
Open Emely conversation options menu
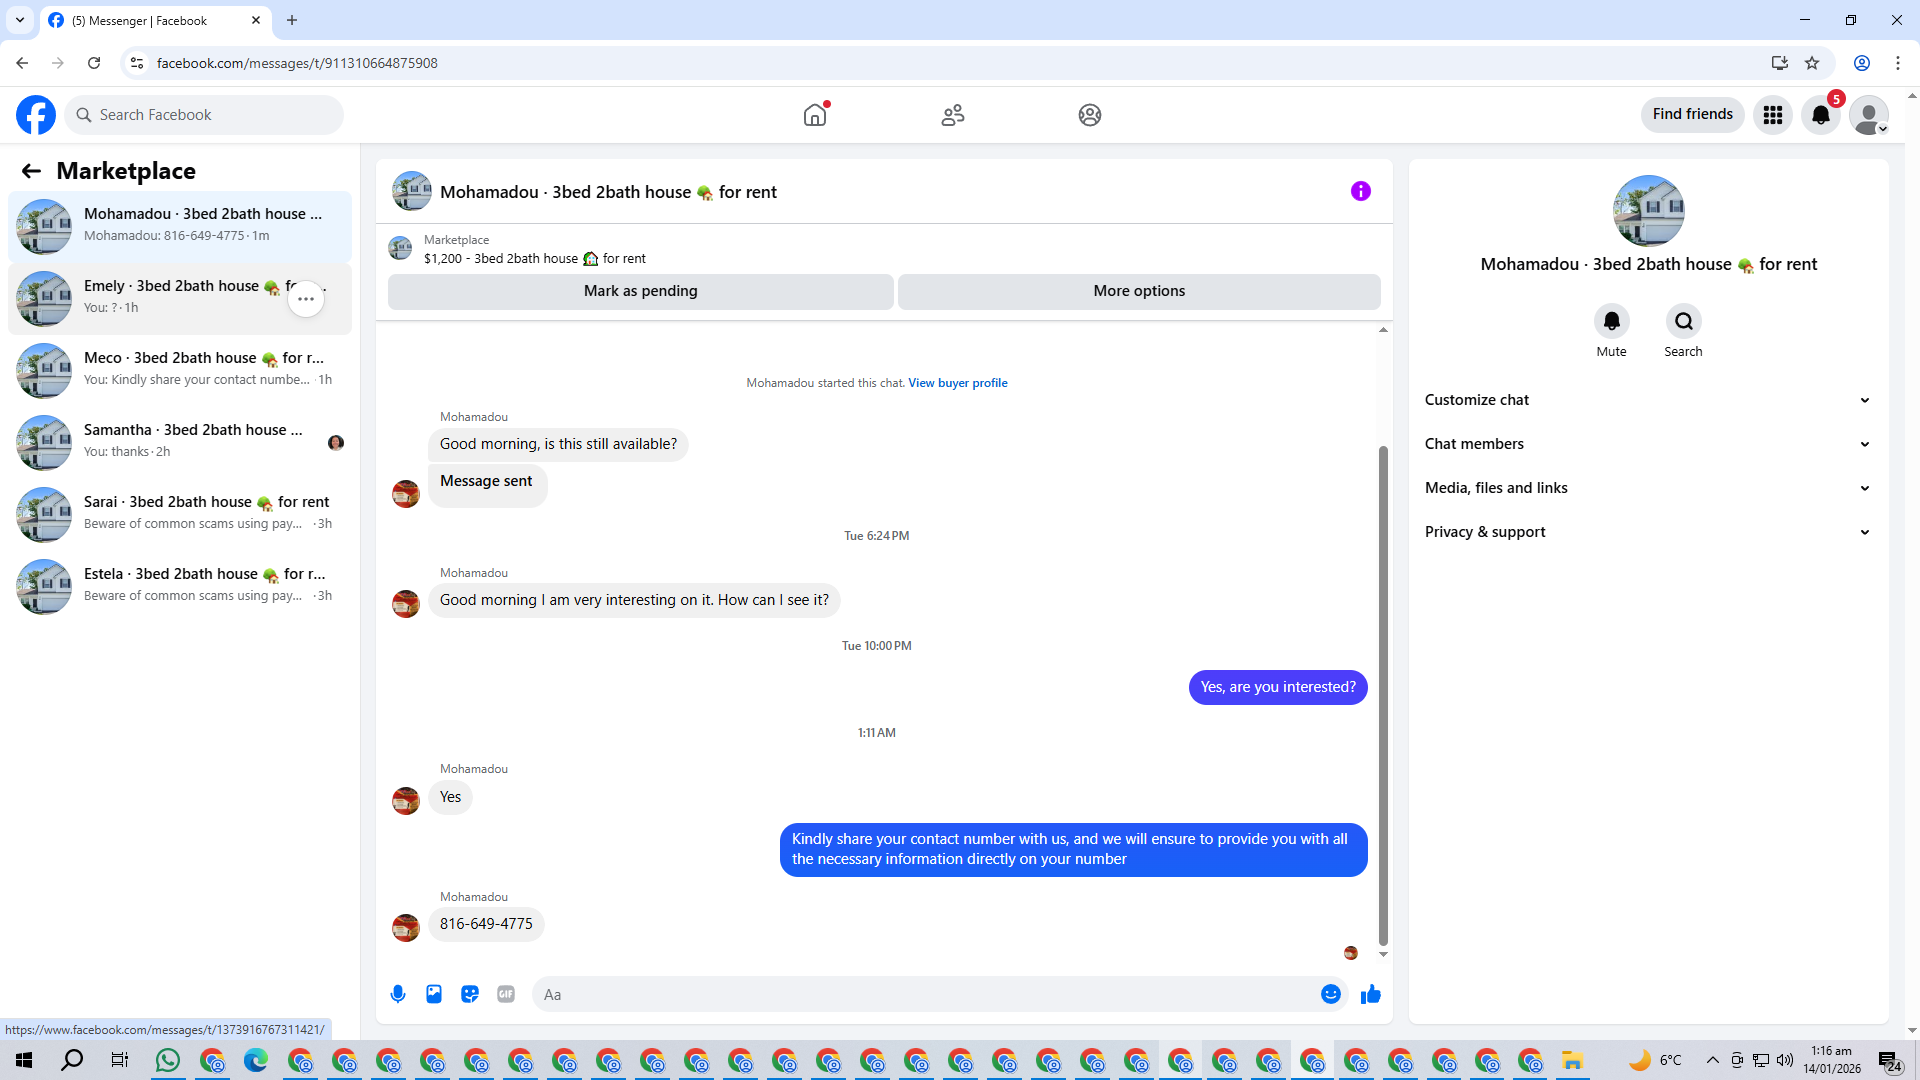pos(306,299)
